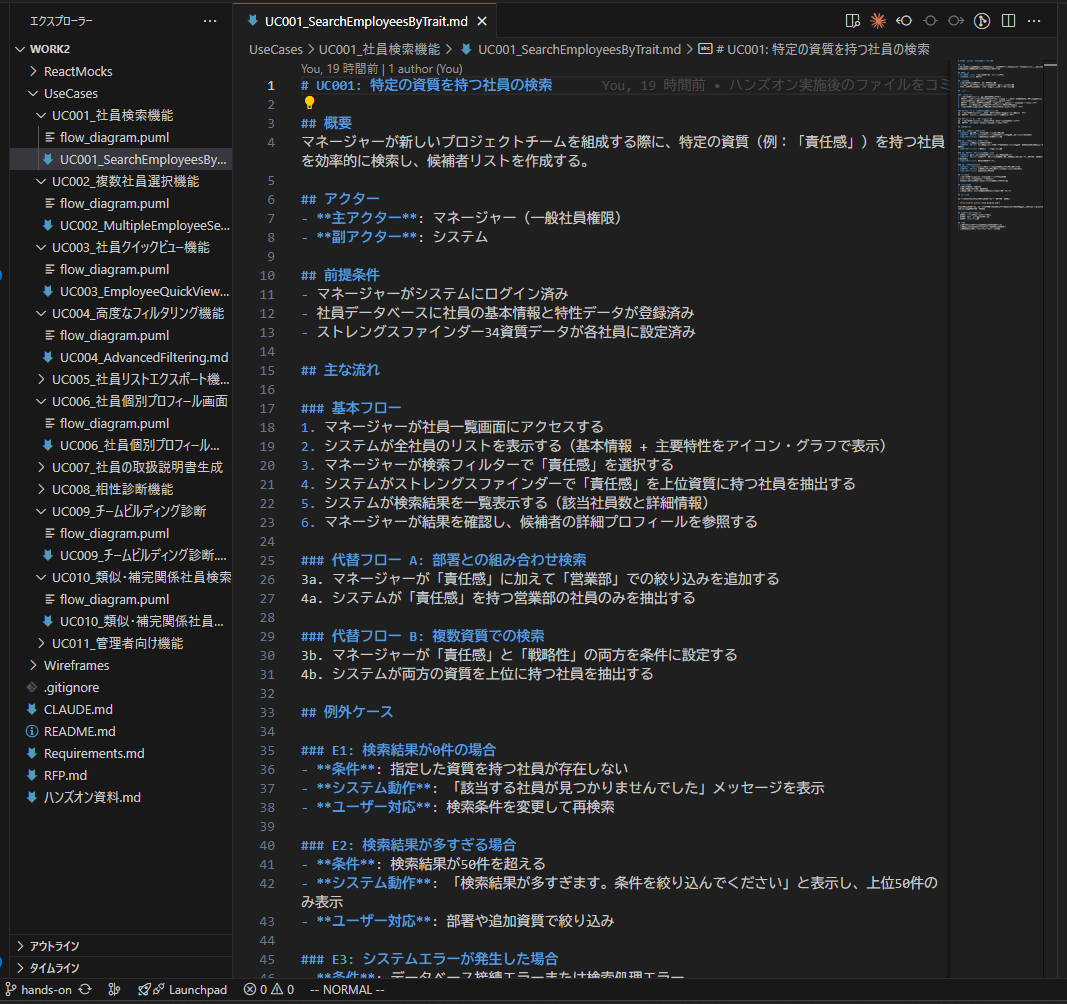This screenshot has width=1067, height=1004.
Task: Open the Explorer panel's more actions ellipsis
Action: [210, 21]
